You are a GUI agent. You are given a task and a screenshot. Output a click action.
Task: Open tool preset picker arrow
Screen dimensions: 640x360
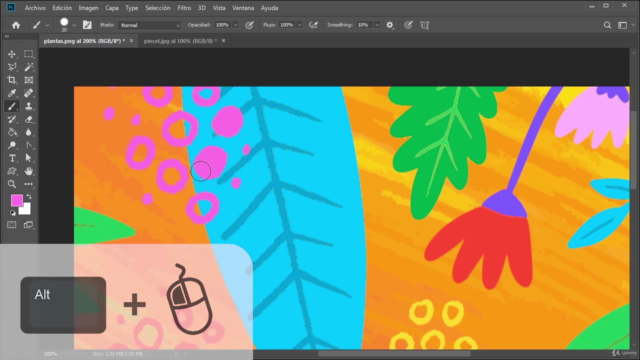47,25
